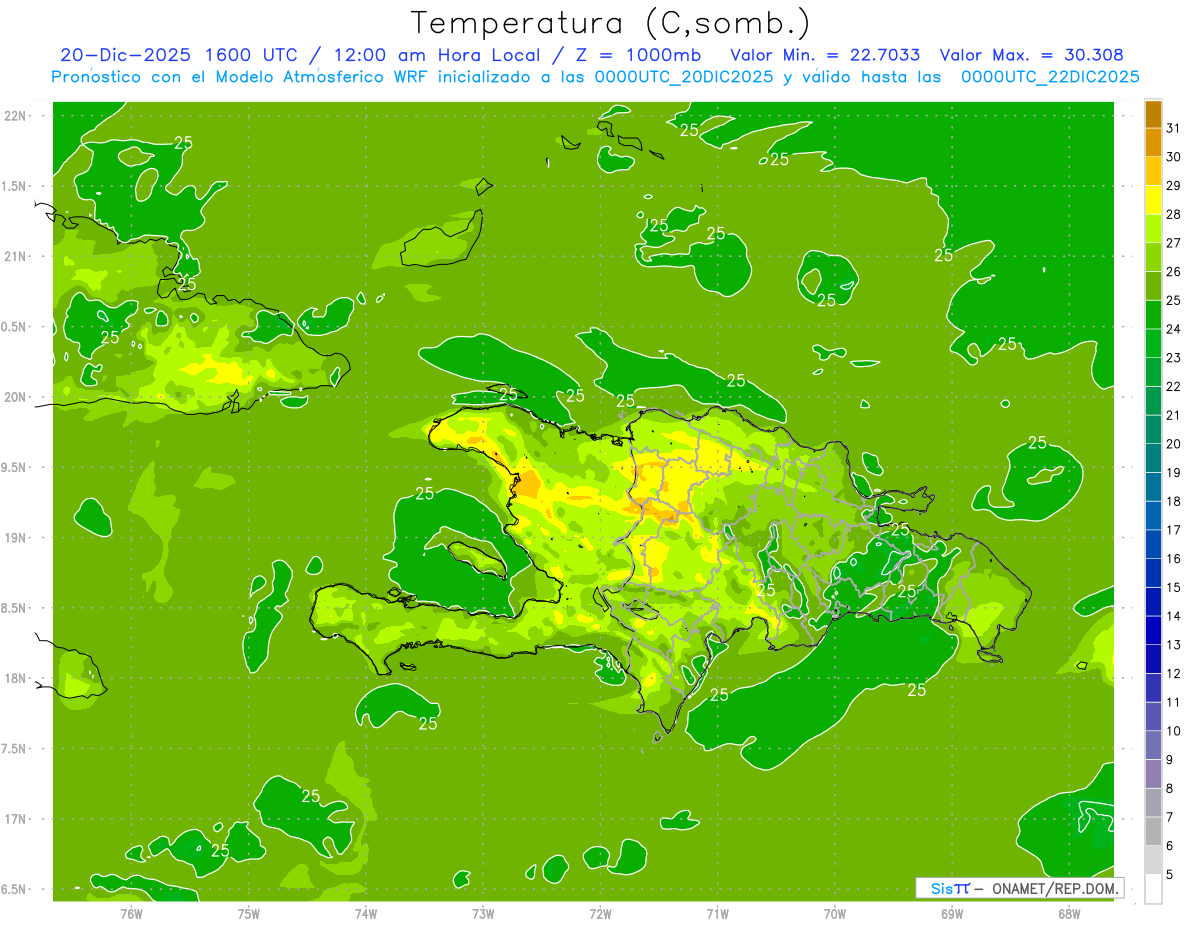Pick the yellow swatch between 28 and 29
1200x927 pixels.
click(x=1153, y=200)
